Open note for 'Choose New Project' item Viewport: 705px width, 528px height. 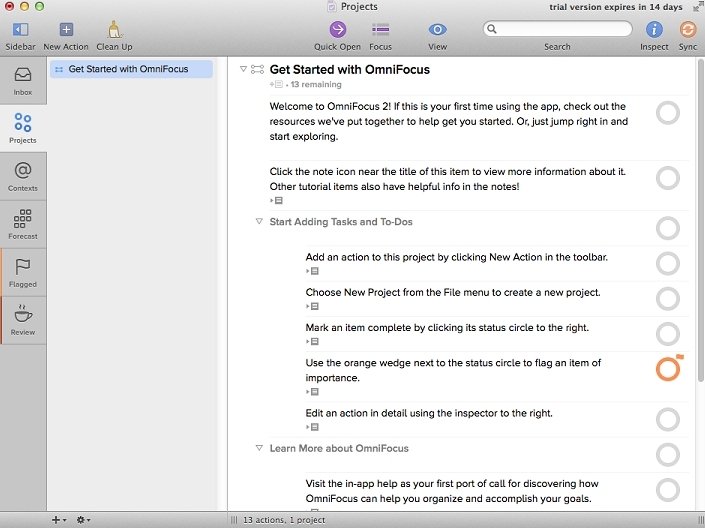click(312, 306)
